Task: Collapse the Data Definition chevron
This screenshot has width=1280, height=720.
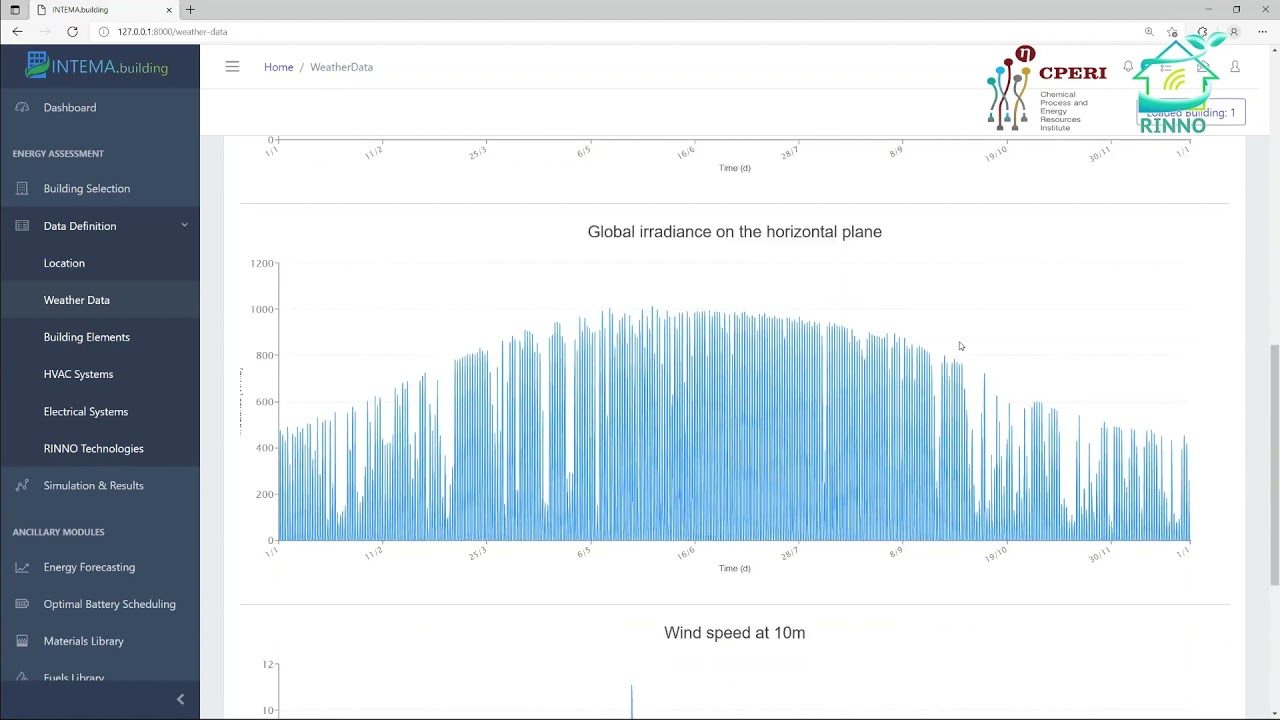Action: coord(184,226)
